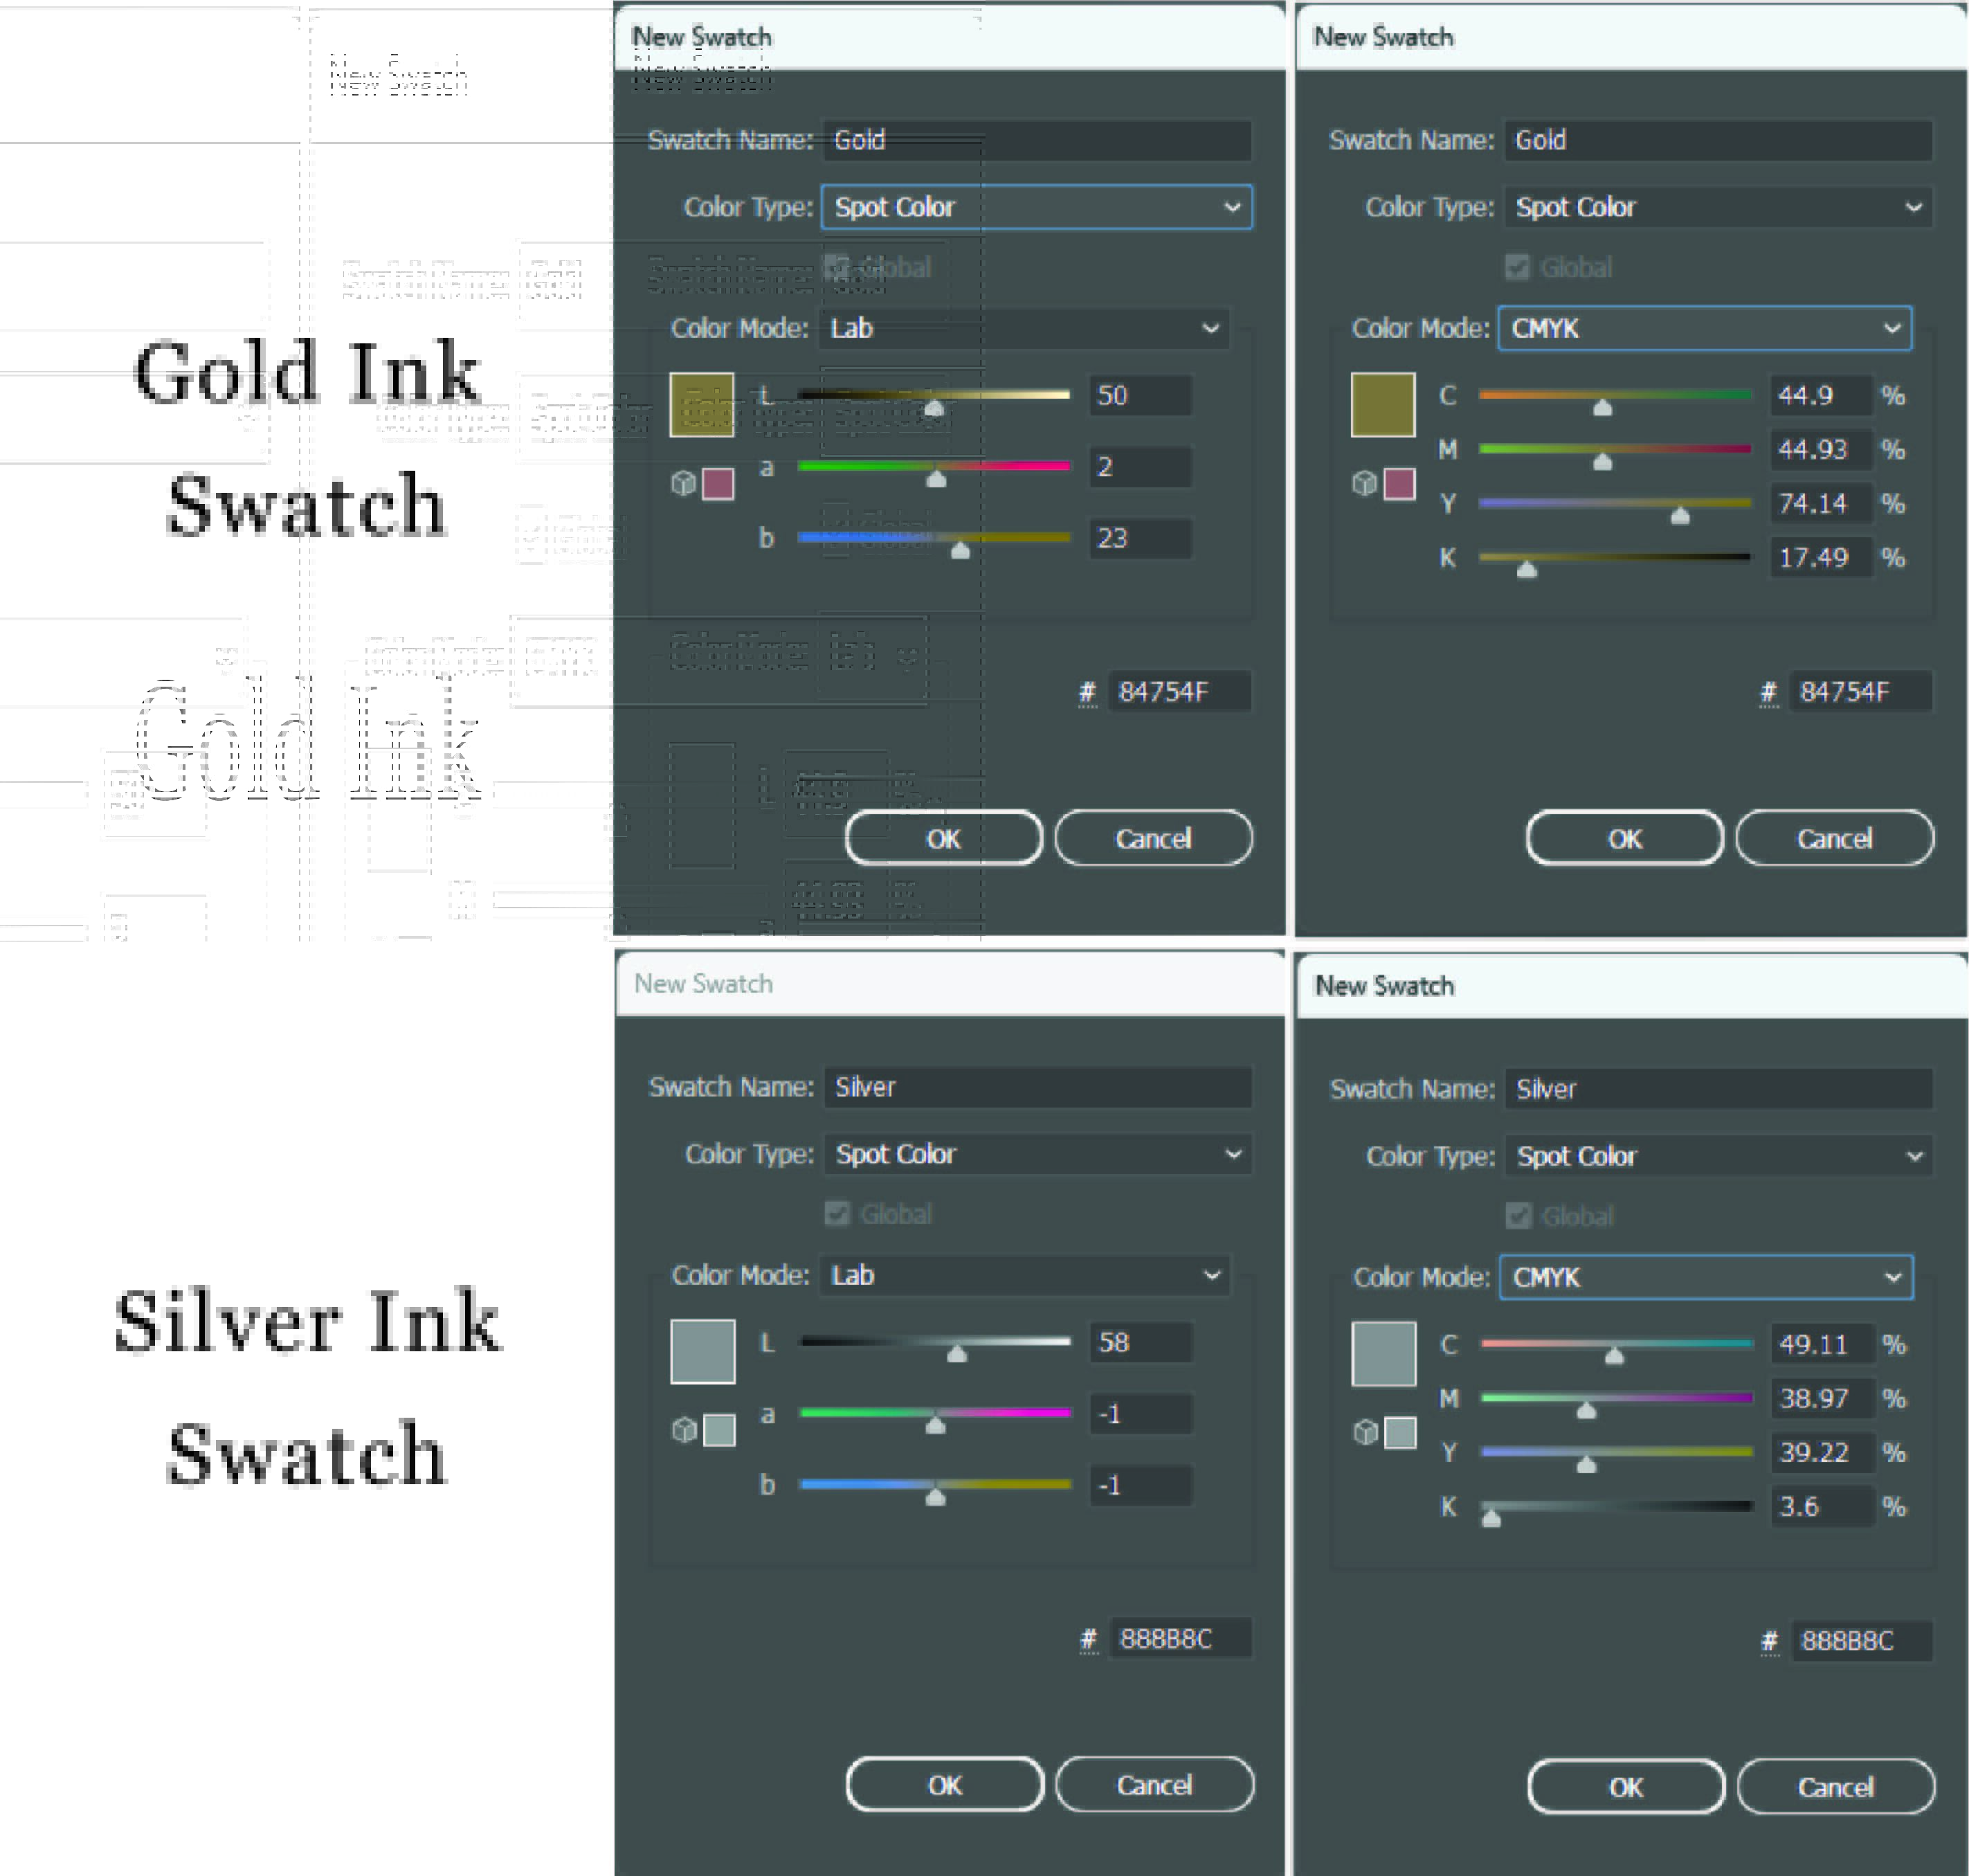This screenshot has height=1876, width=1969.
Task: Click the Y value field showing 74.14
Action: click(1820, 503)
